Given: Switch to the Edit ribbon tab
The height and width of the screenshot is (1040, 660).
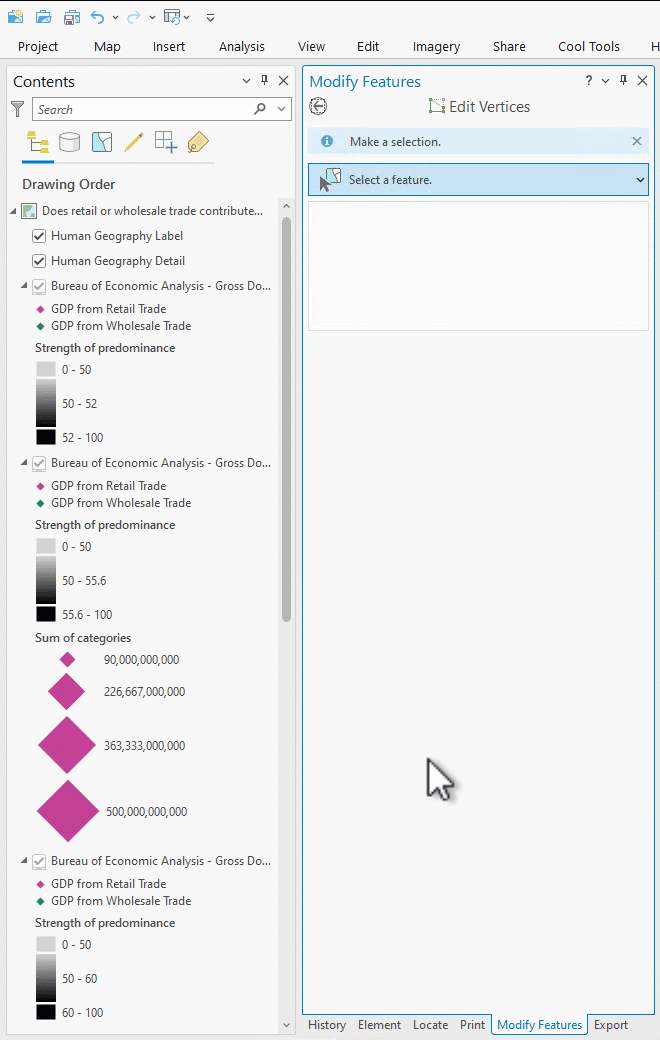Looking at the screenshot, I should point(367,46).
